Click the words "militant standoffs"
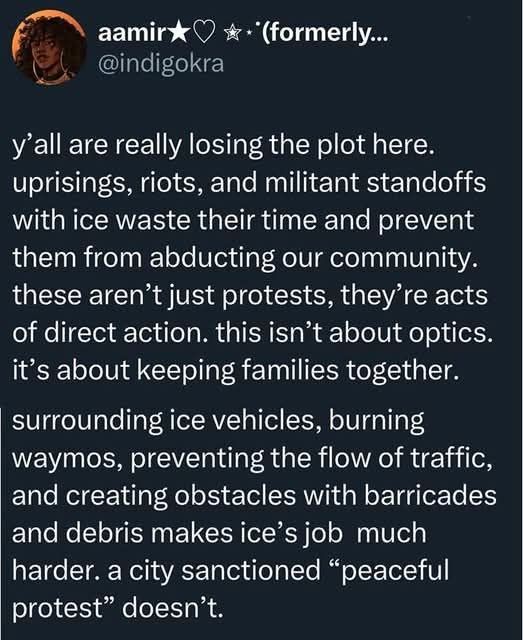523x640 pixels. point(375,183)
